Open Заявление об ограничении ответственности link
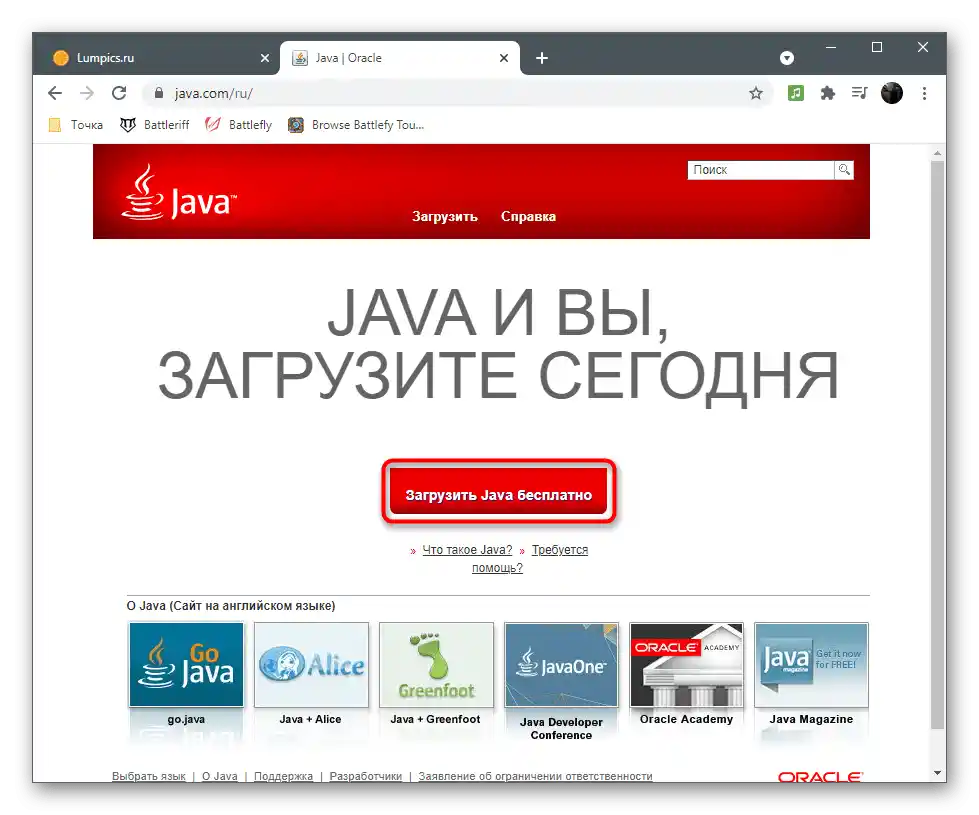This screenshot has height=815, width=979. pos(535,776)
